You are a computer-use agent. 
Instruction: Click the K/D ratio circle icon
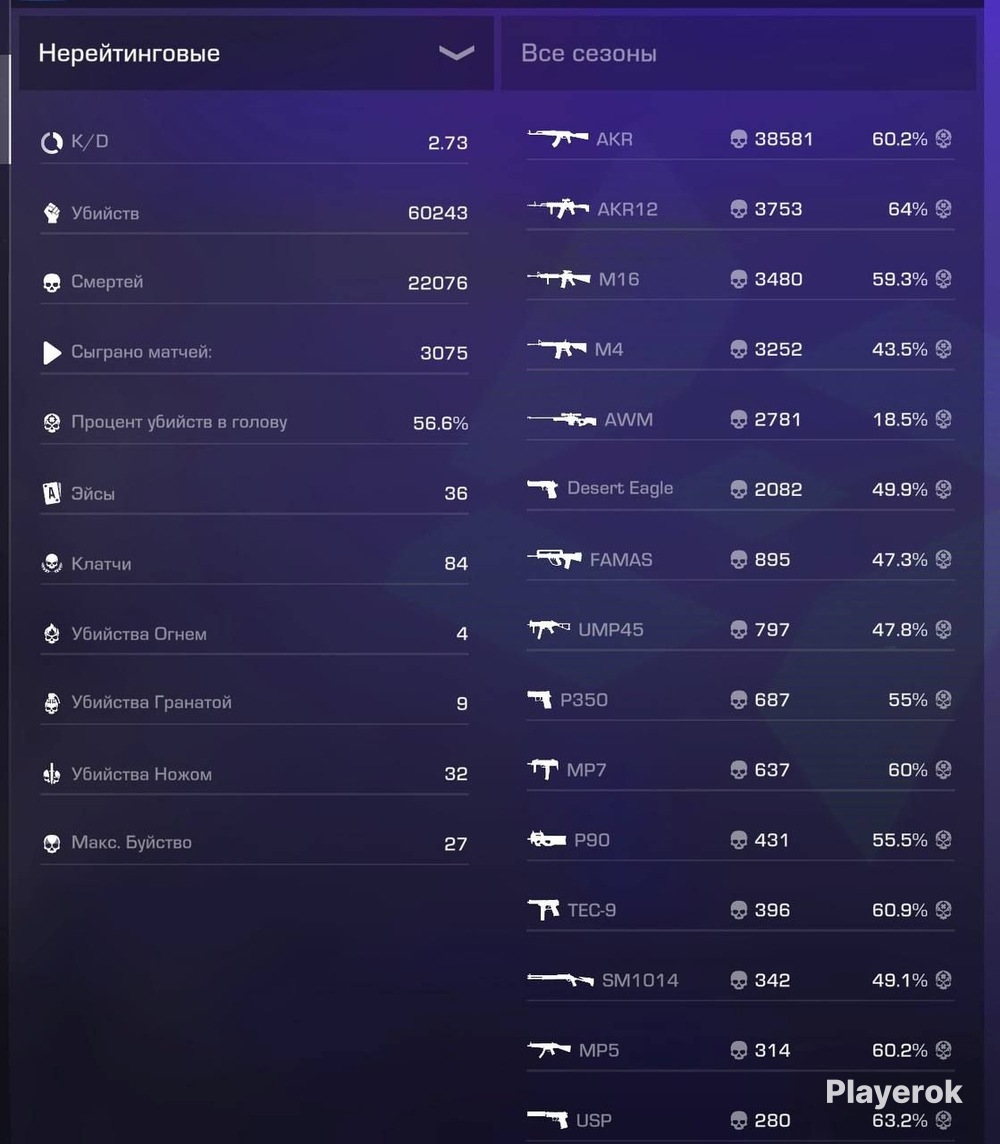pyautogui.click(x=52, y=143)
